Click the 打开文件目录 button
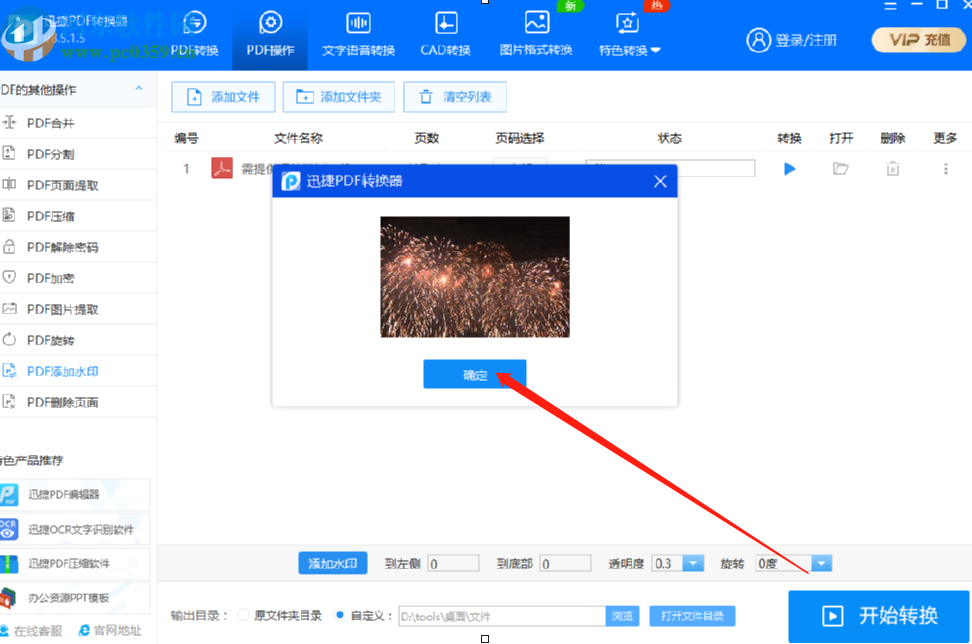 692,616
